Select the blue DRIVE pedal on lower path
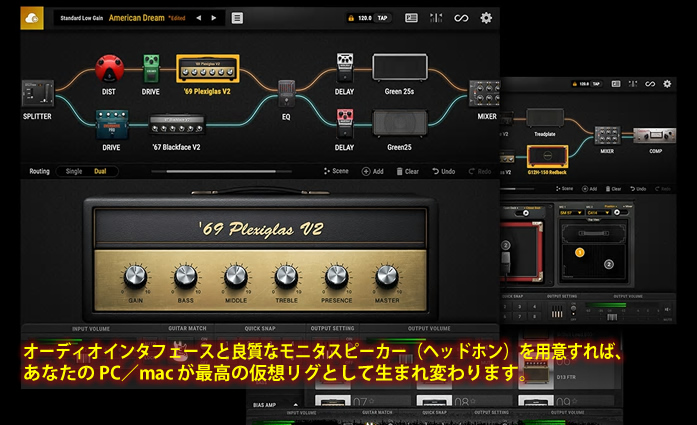 coord(112,124)
